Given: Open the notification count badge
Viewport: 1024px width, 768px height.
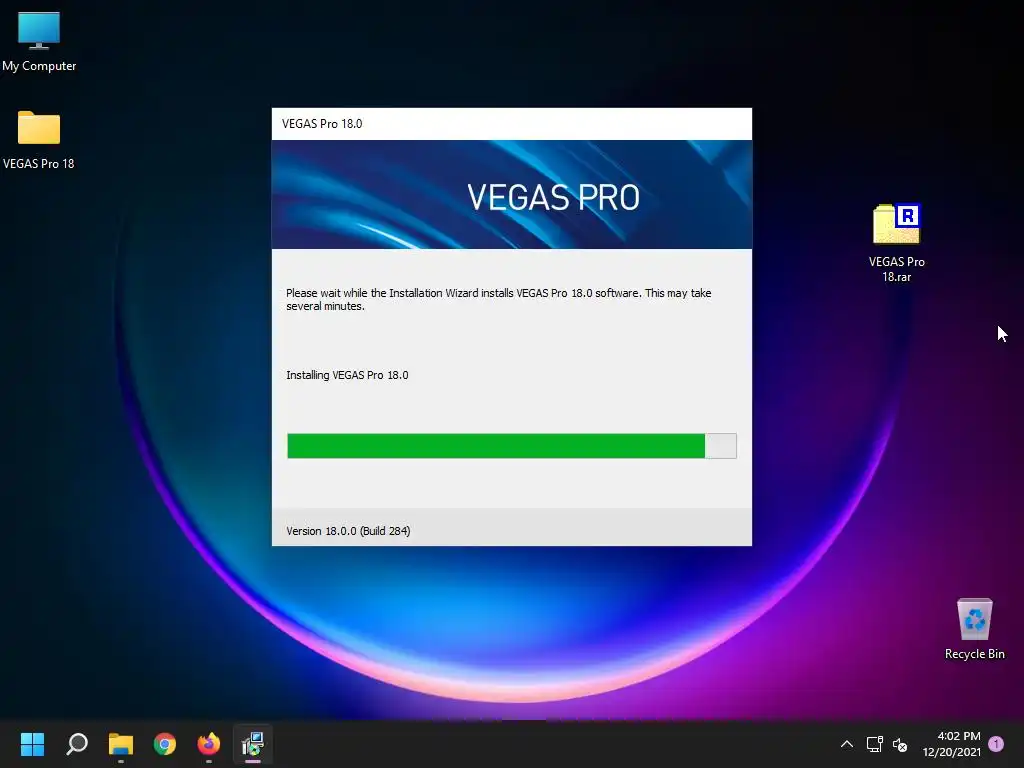Looking at the screenshot, I should pos(996,744).
